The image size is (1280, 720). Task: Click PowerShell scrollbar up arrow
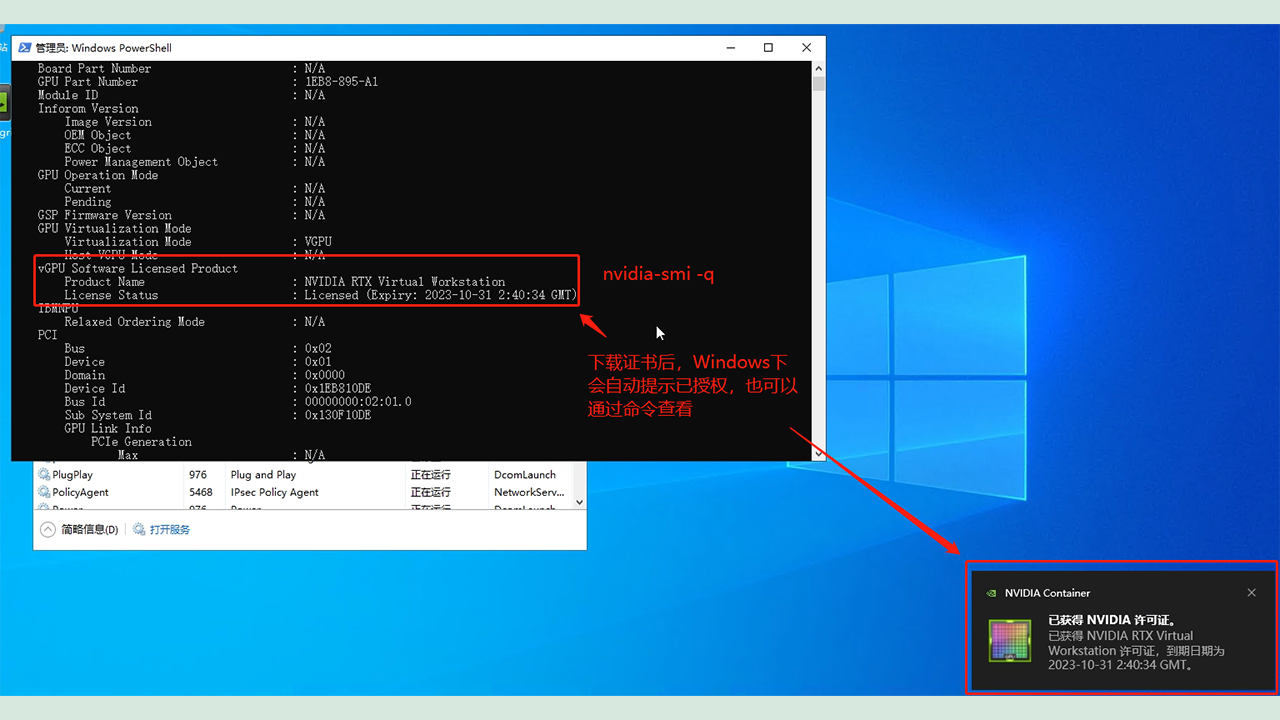tap(819, 69)
